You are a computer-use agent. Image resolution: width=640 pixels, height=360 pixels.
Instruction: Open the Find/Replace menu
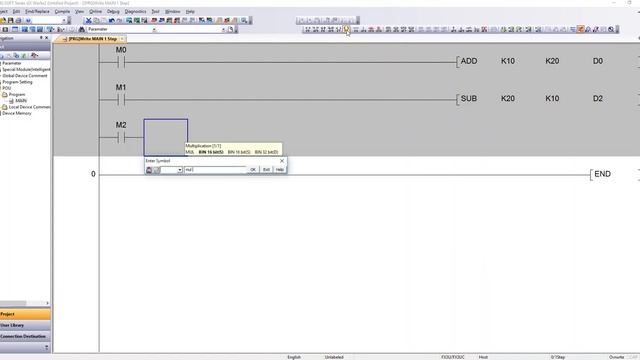pyautogui.click(x=37, y=11)
